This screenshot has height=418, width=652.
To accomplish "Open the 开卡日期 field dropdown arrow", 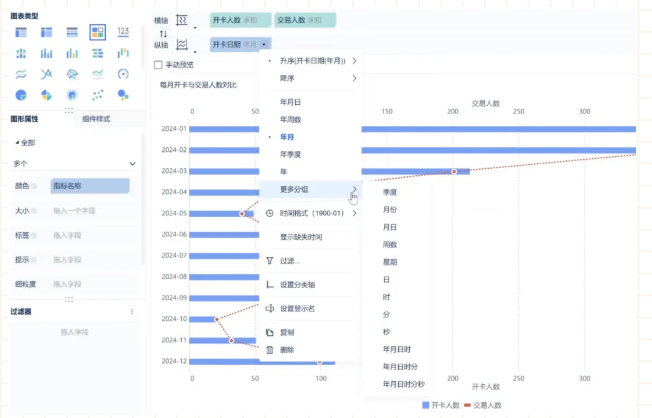I will (x=263, y=44).
